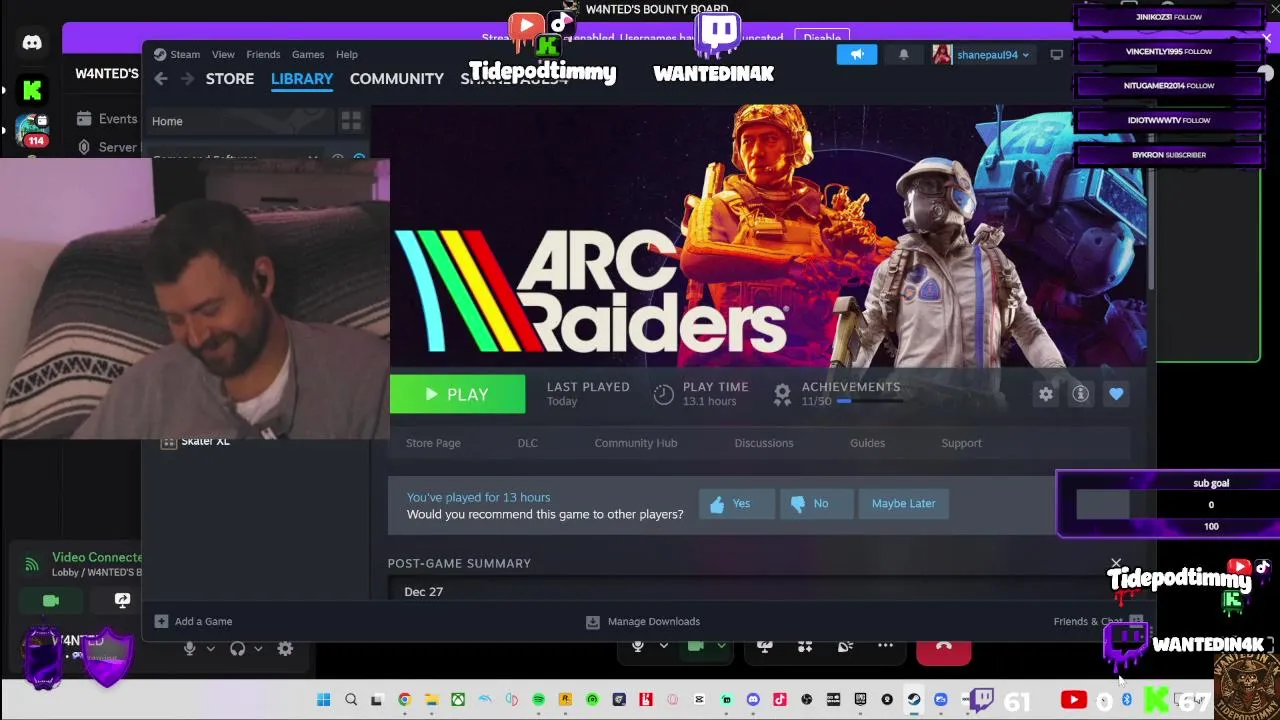
Task: Expand camera options arrow in call controls
Action: (x=720, y=646)
